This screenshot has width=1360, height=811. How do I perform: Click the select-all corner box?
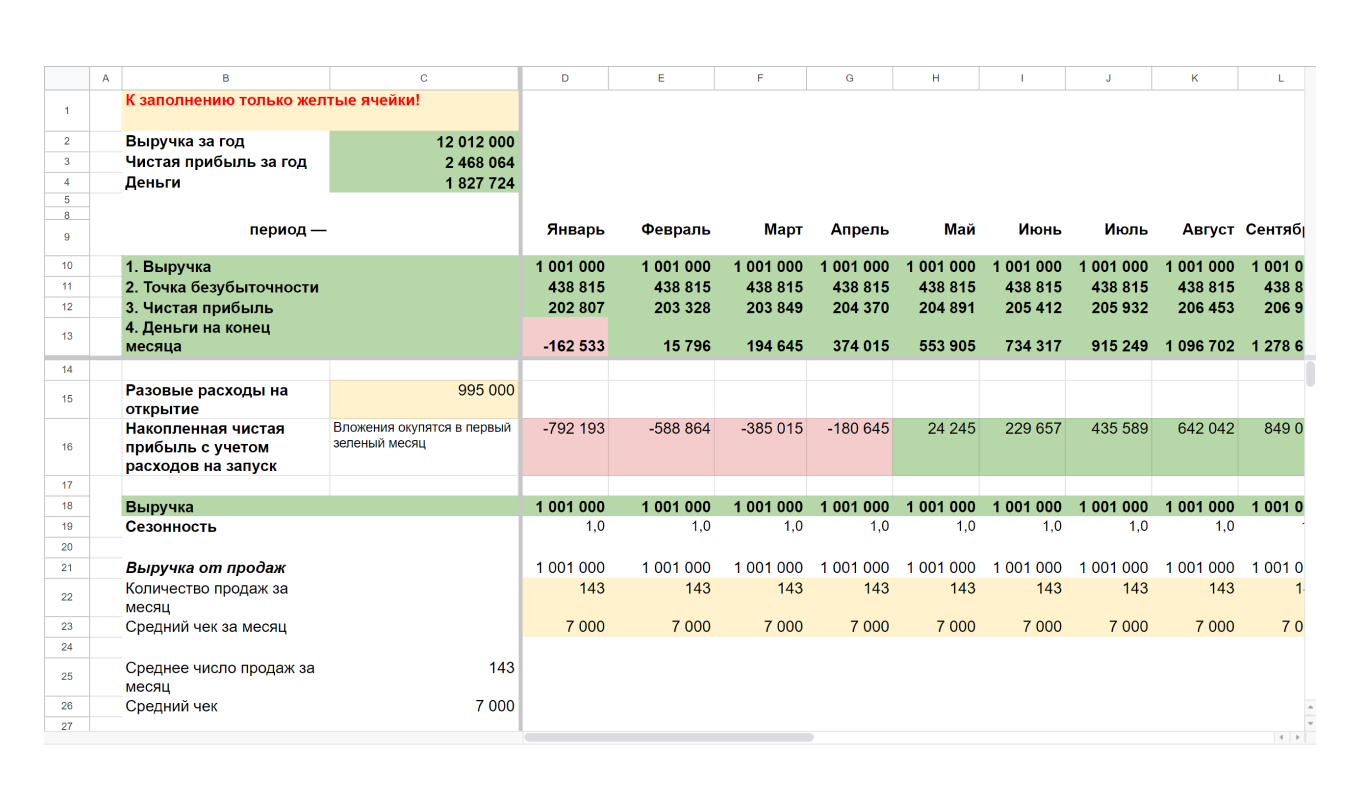[67, 78]
